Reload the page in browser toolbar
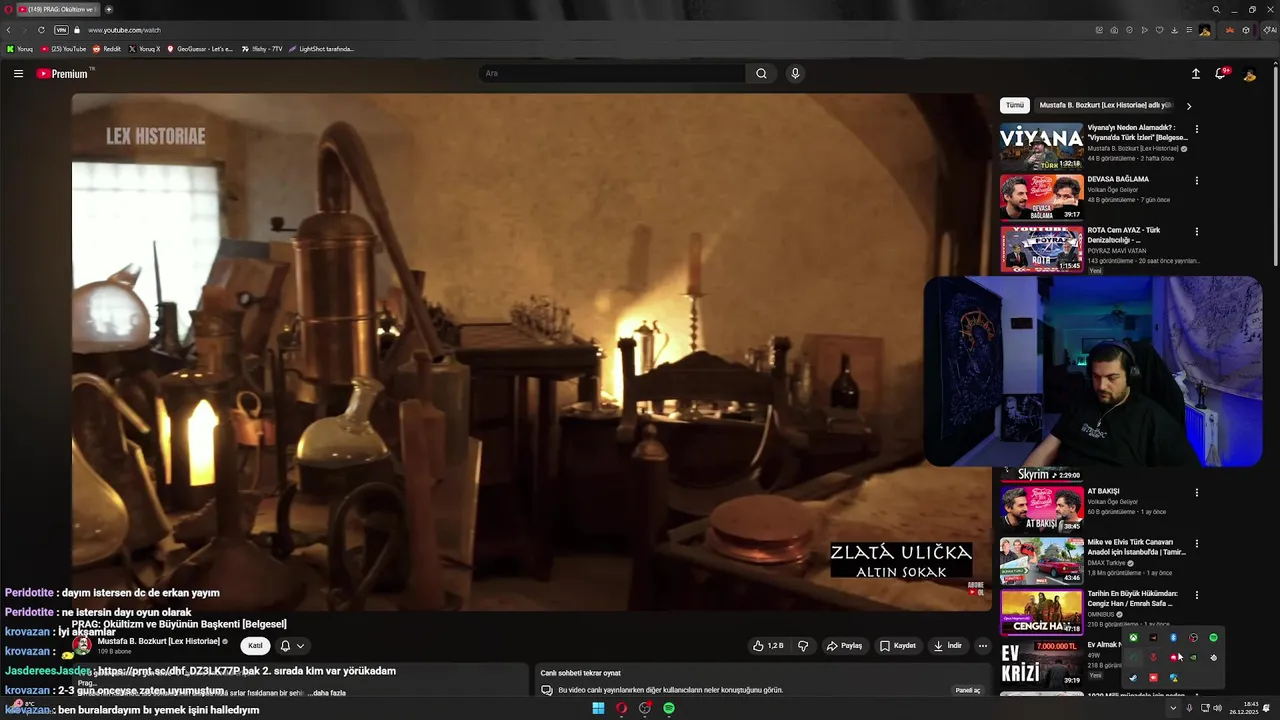 pyautogui.click(x=41, y=30)
